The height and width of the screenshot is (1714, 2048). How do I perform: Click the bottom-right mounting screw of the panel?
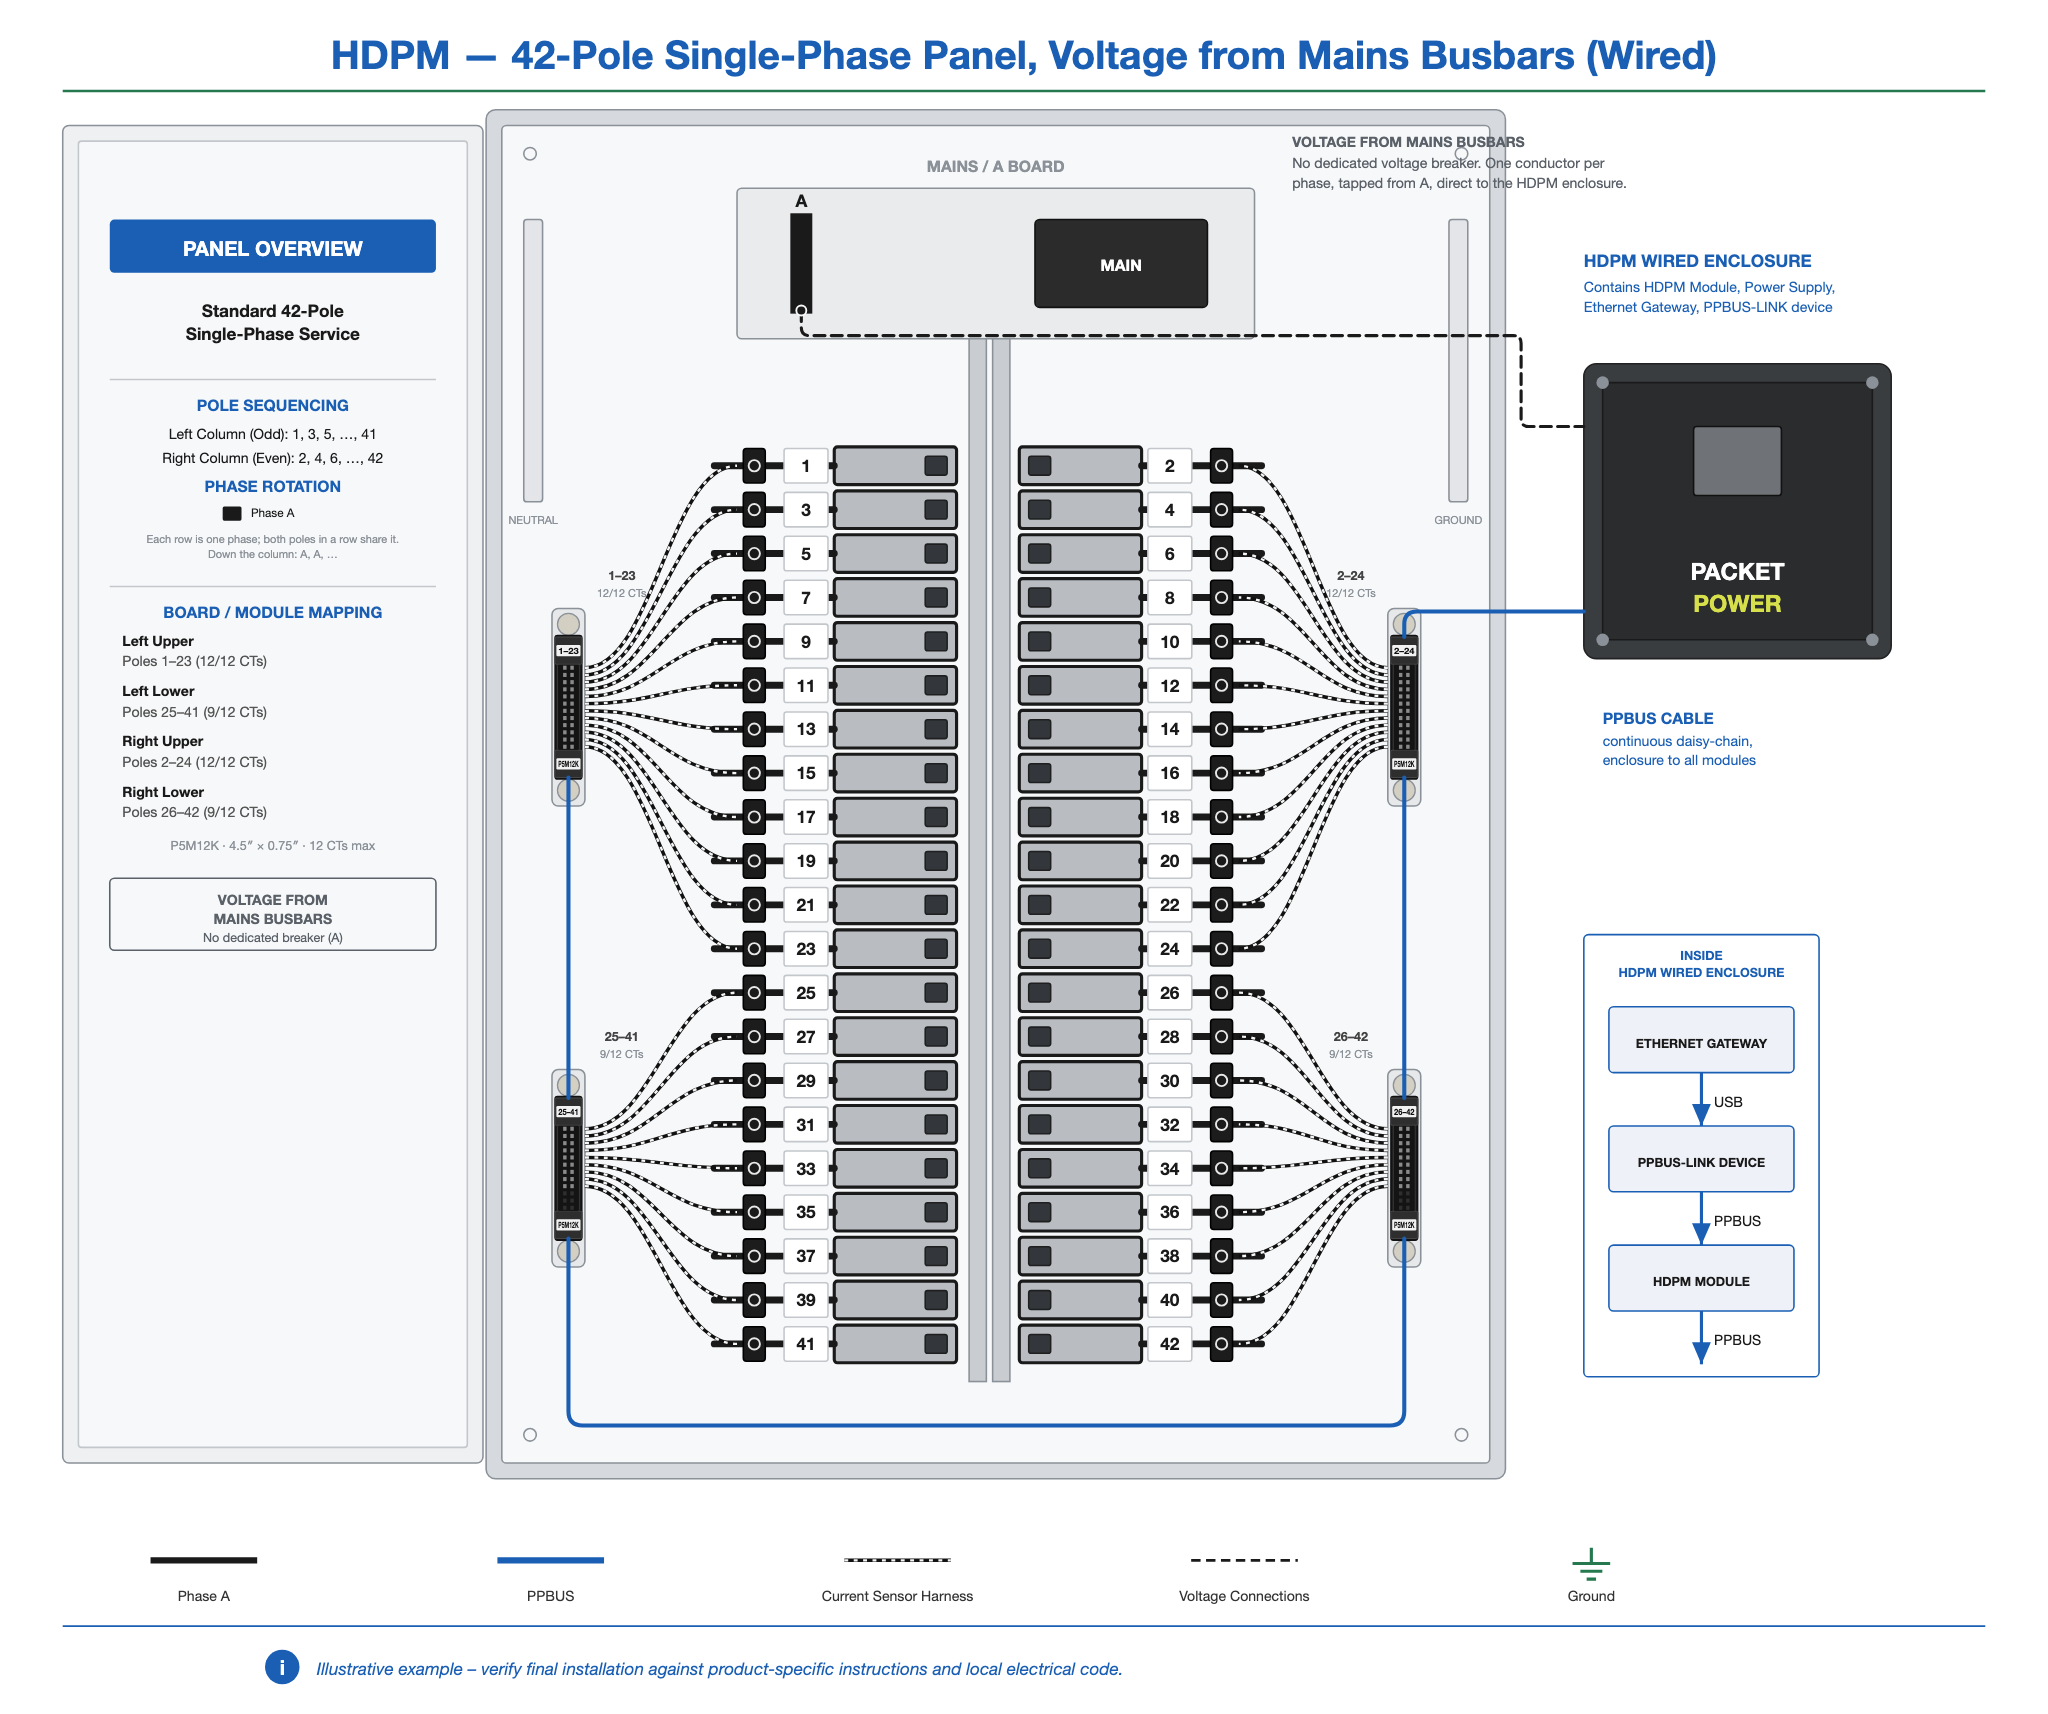(x=1461, y=1435)
